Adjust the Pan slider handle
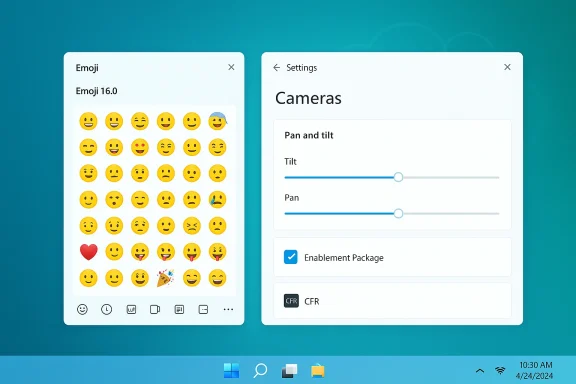The height and width of the screenshot is (384, 576). click(x=398, y=213)
